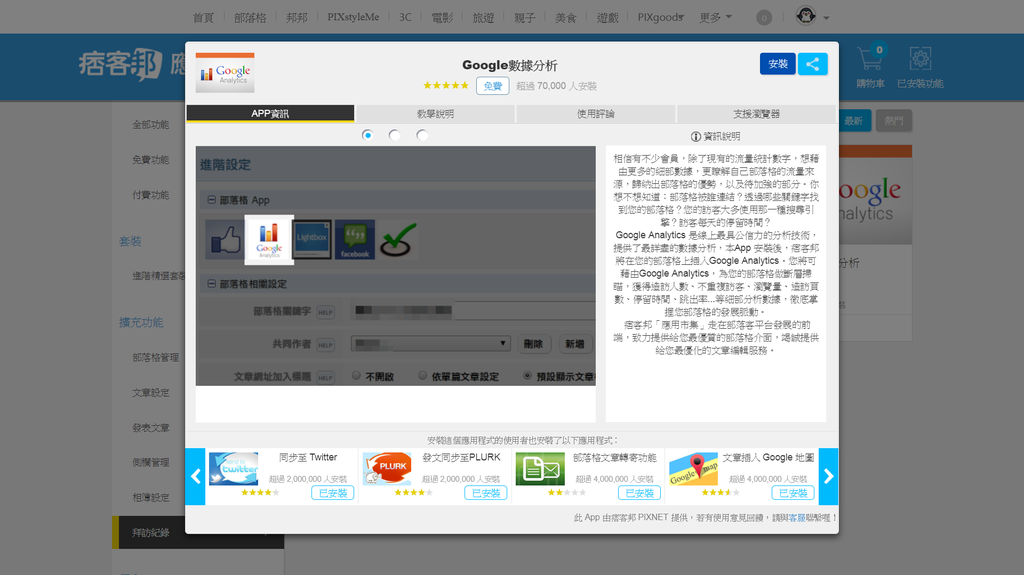Open the user account dropdown arrow
The image size is (1024, 575).
(x=826, y=18)
